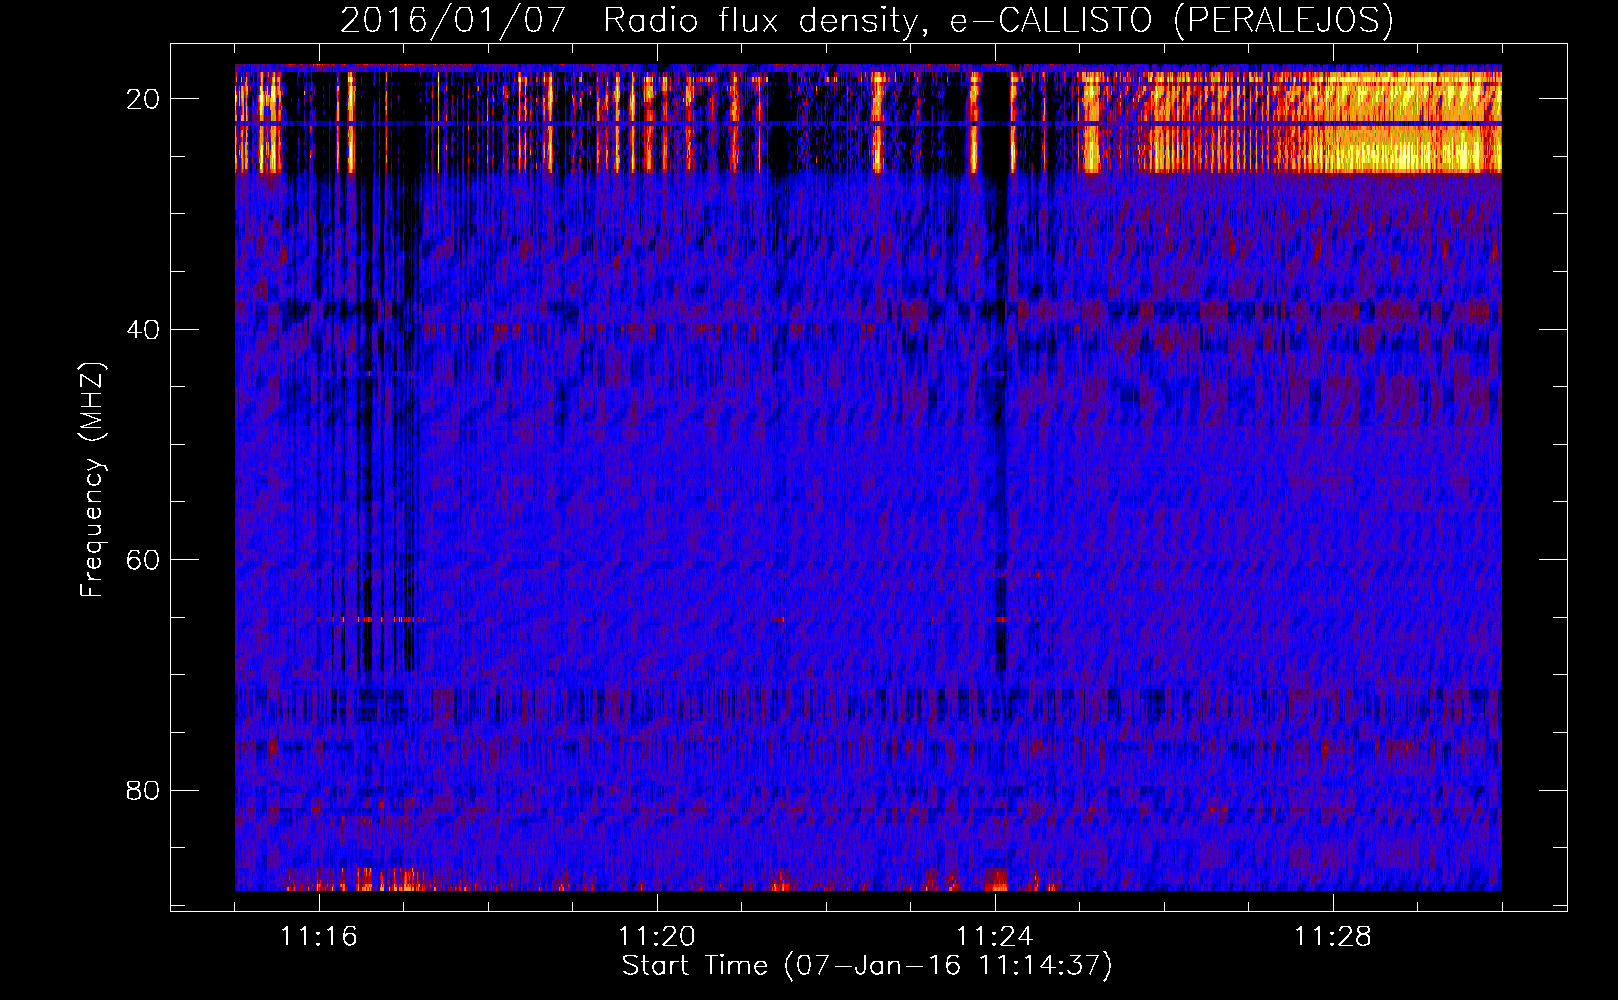The height and width of the screenshot is (1000, 1618).
Task: Click the 20 frequency tick label
Action: coord(144,99)
